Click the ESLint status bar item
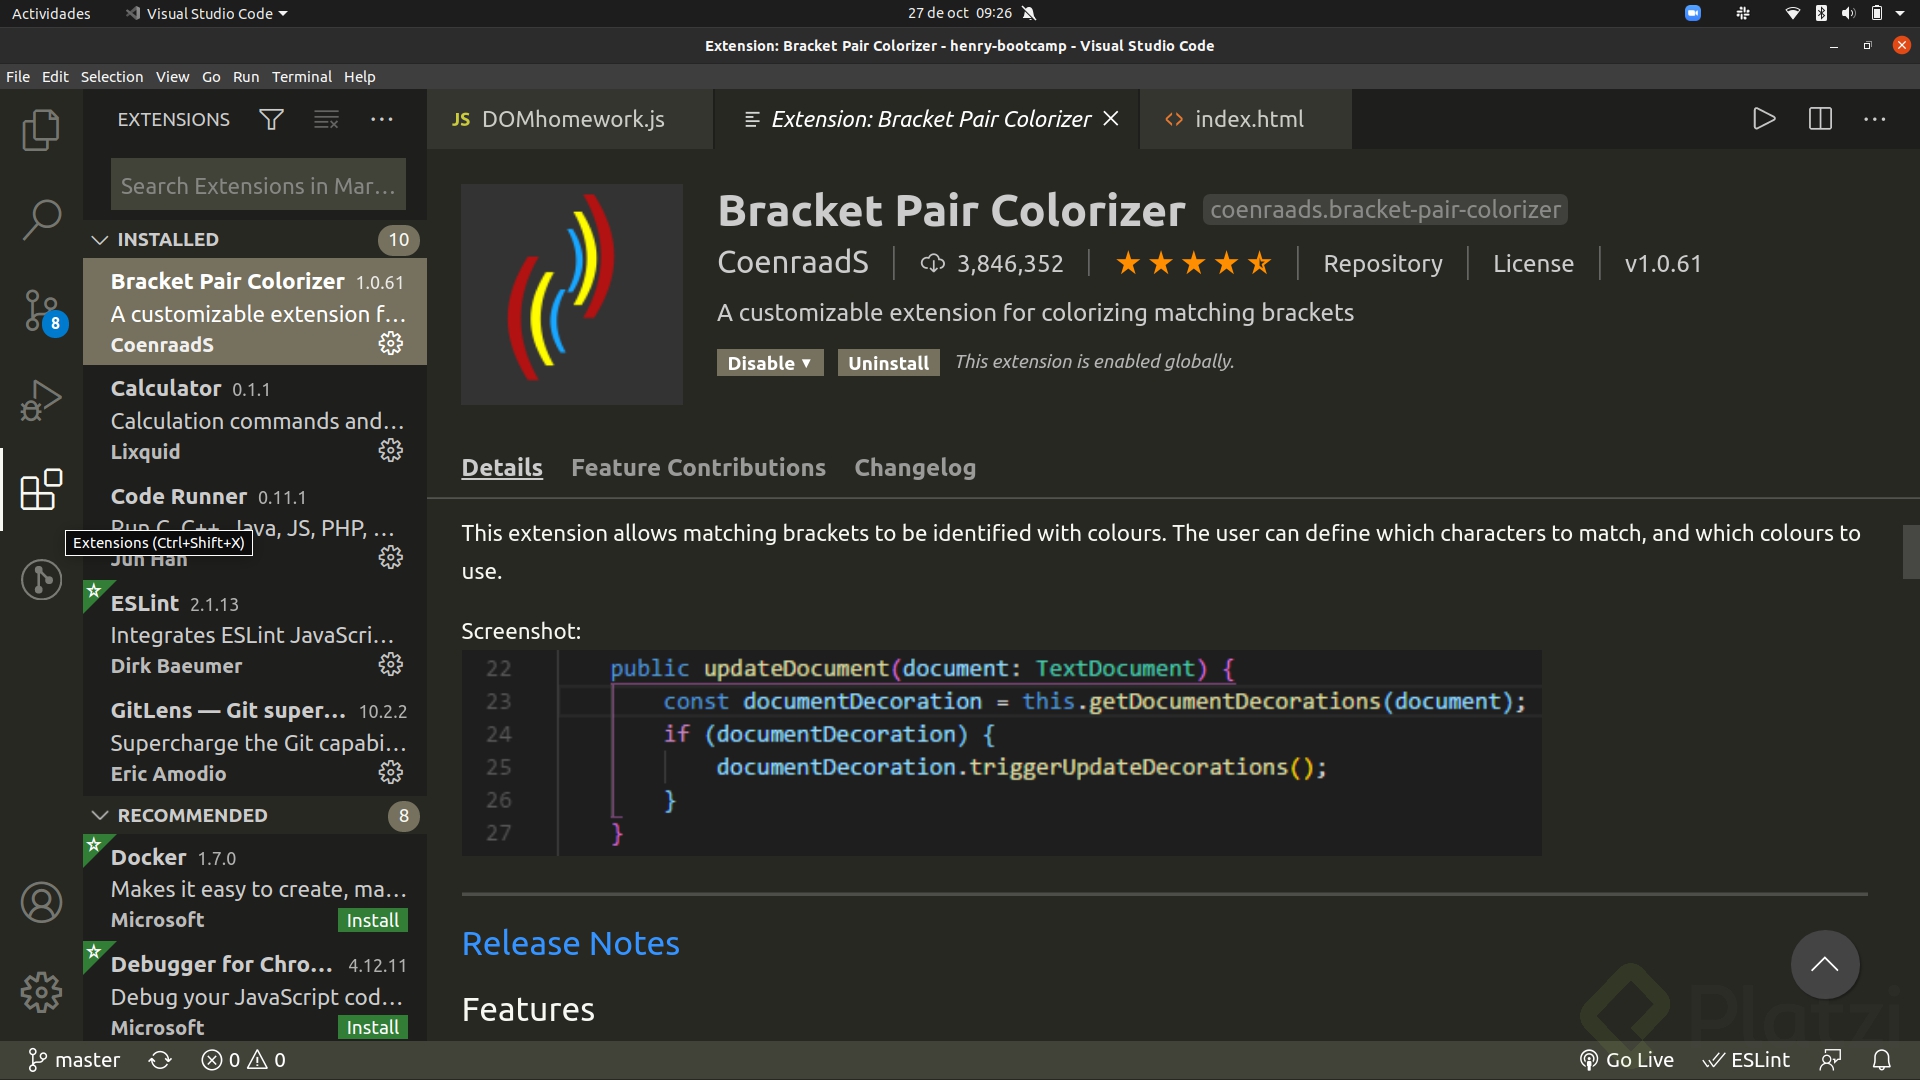The width and height of the screenshot is (1920, 1080). pyautogui.click(x=1746, y=1060)
